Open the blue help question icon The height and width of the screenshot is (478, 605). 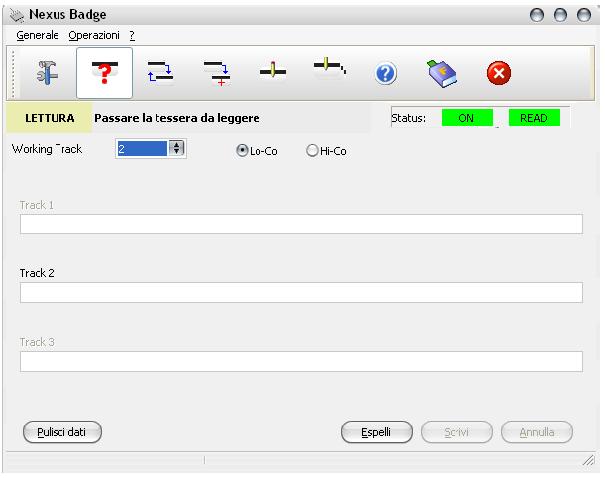coord(385,73)
